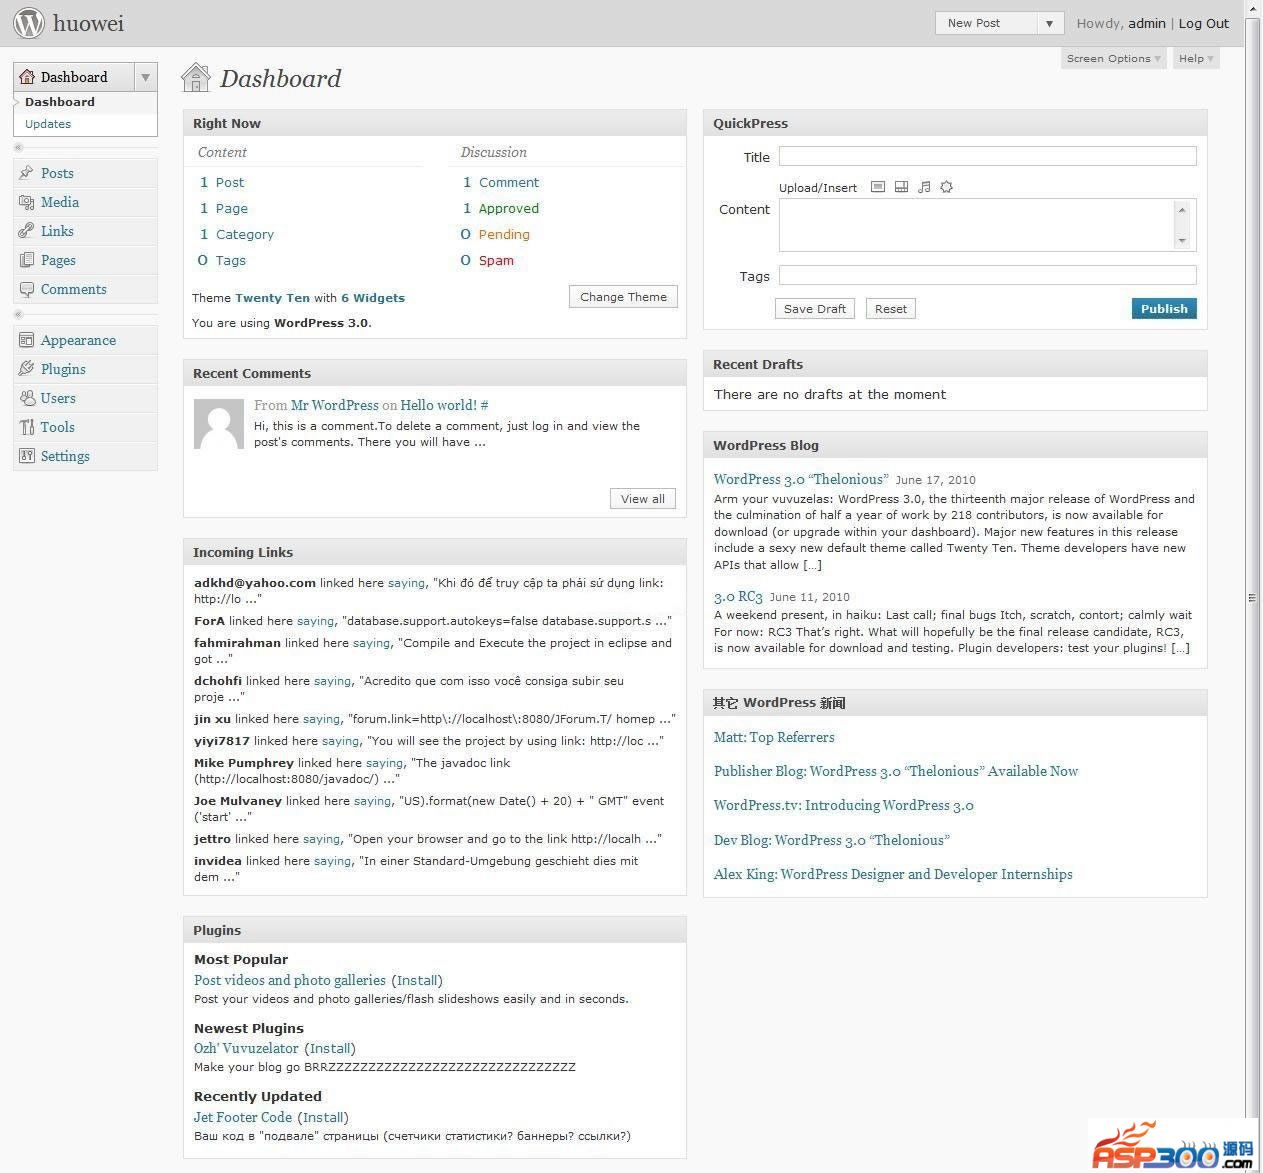This screenshot has width=1263, height=1173.
Task: Open the Posts menu
Action: pyautogui.click(x=57, y=173)
